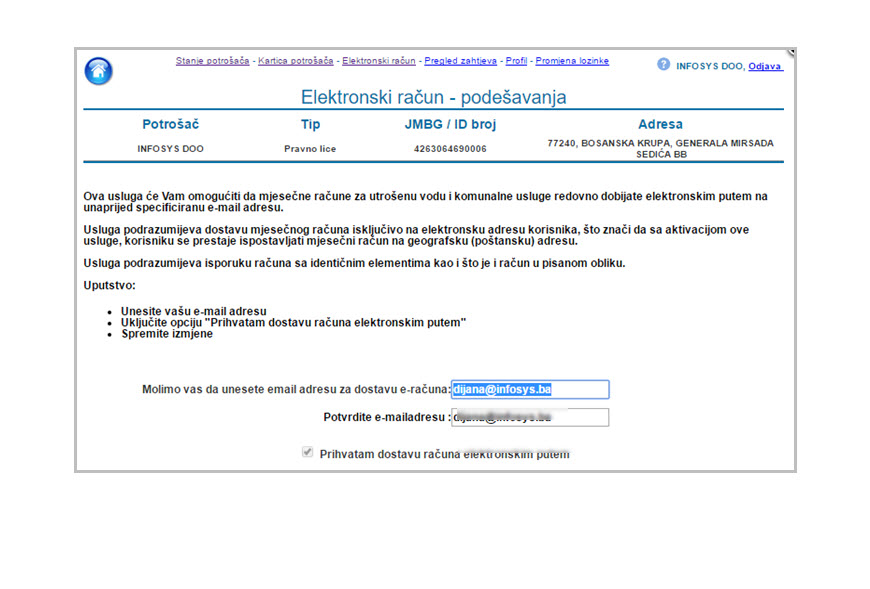870x589 pixels.
Task: Click the blue home icon
Action: [x=99, y=72]
